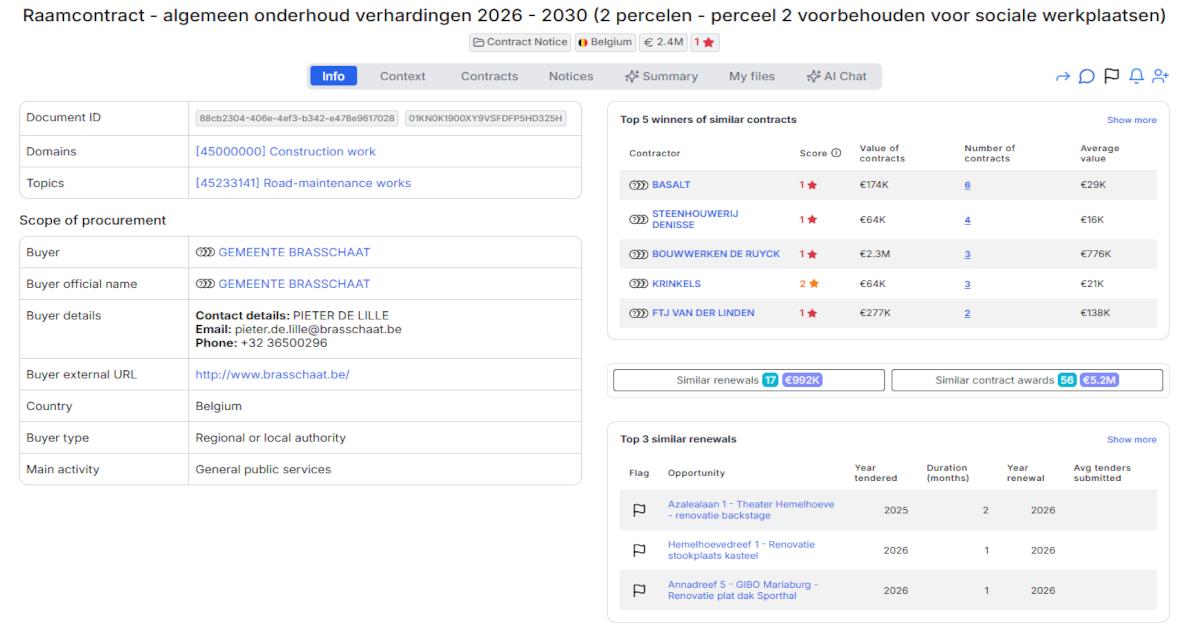Toggle flag for Hemelhoevedreef 1 renewal
The image size is (1200, 628).
[639, 550]
